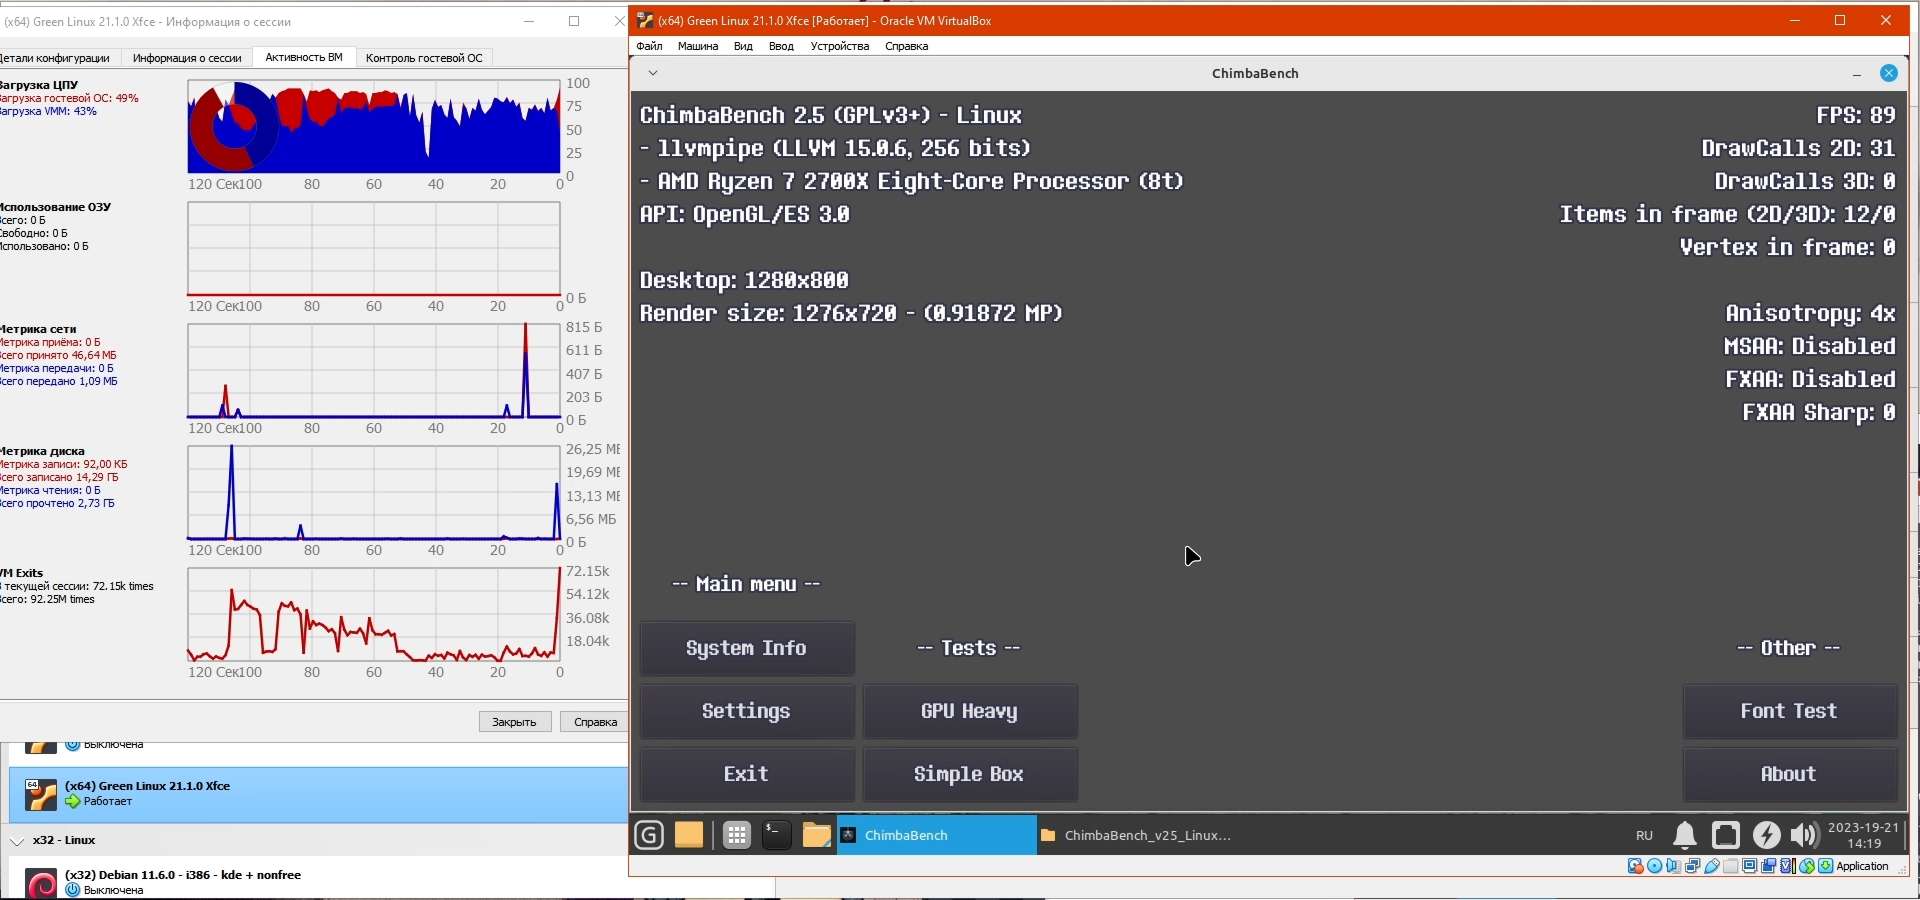The width and height of the screenshot is (1920, 900).
Task: Switch to Детали конфигурации tab
Action: pyautogui.click(x=56, y=58)
